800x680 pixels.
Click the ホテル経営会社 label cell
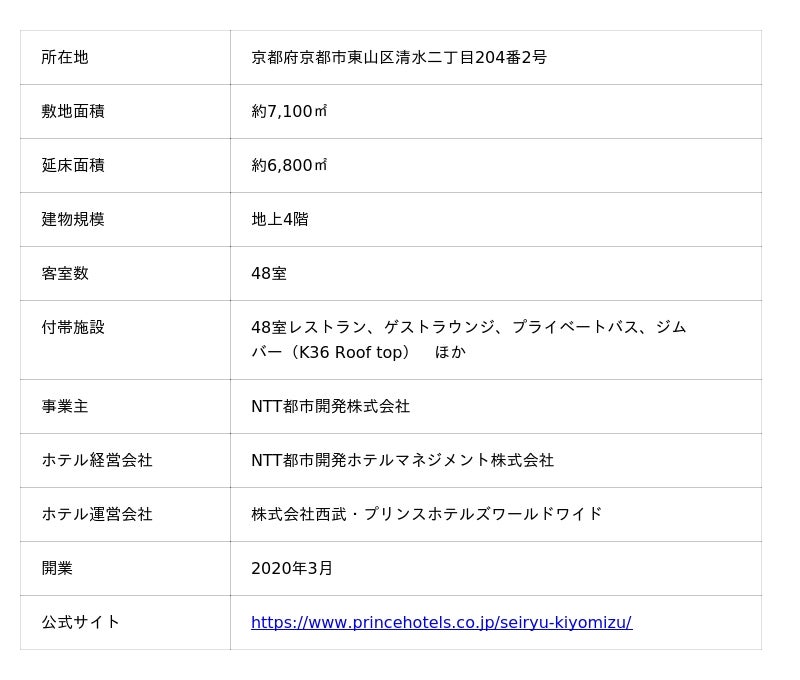[97, 460]
